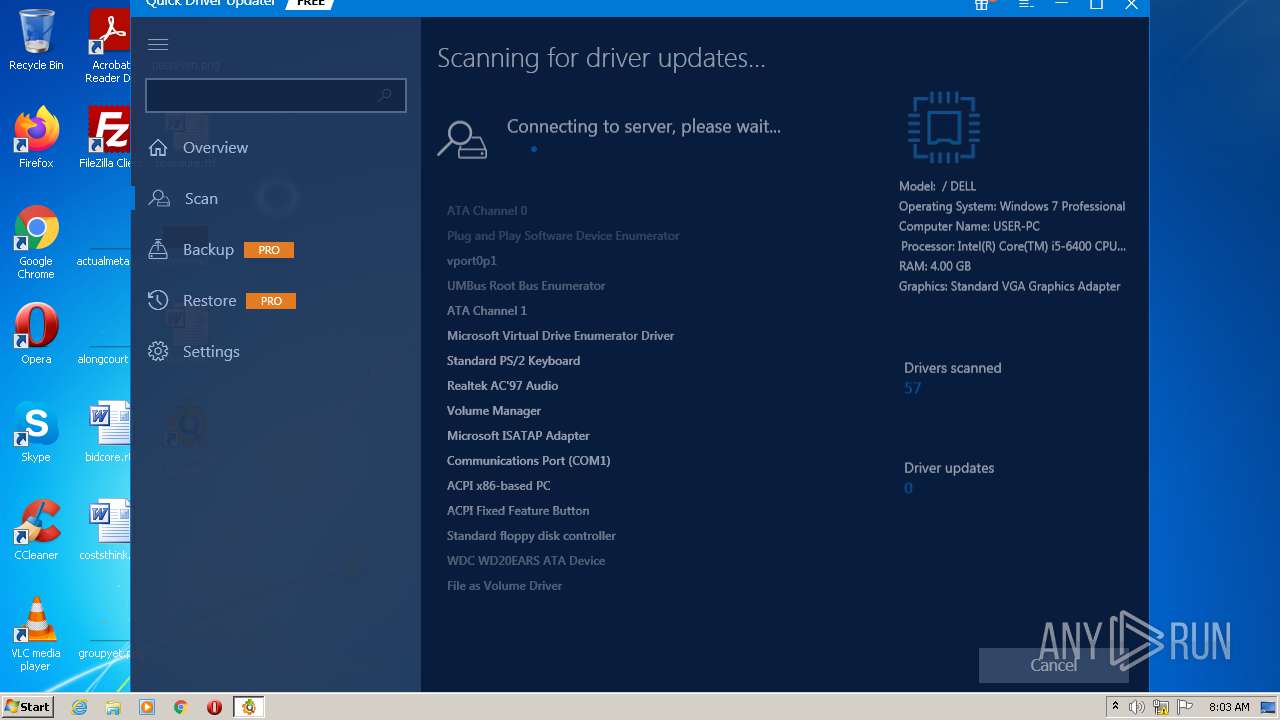Open the Windows Start menu
This screenshot has height=720, width=1280.
coord(27,706)
